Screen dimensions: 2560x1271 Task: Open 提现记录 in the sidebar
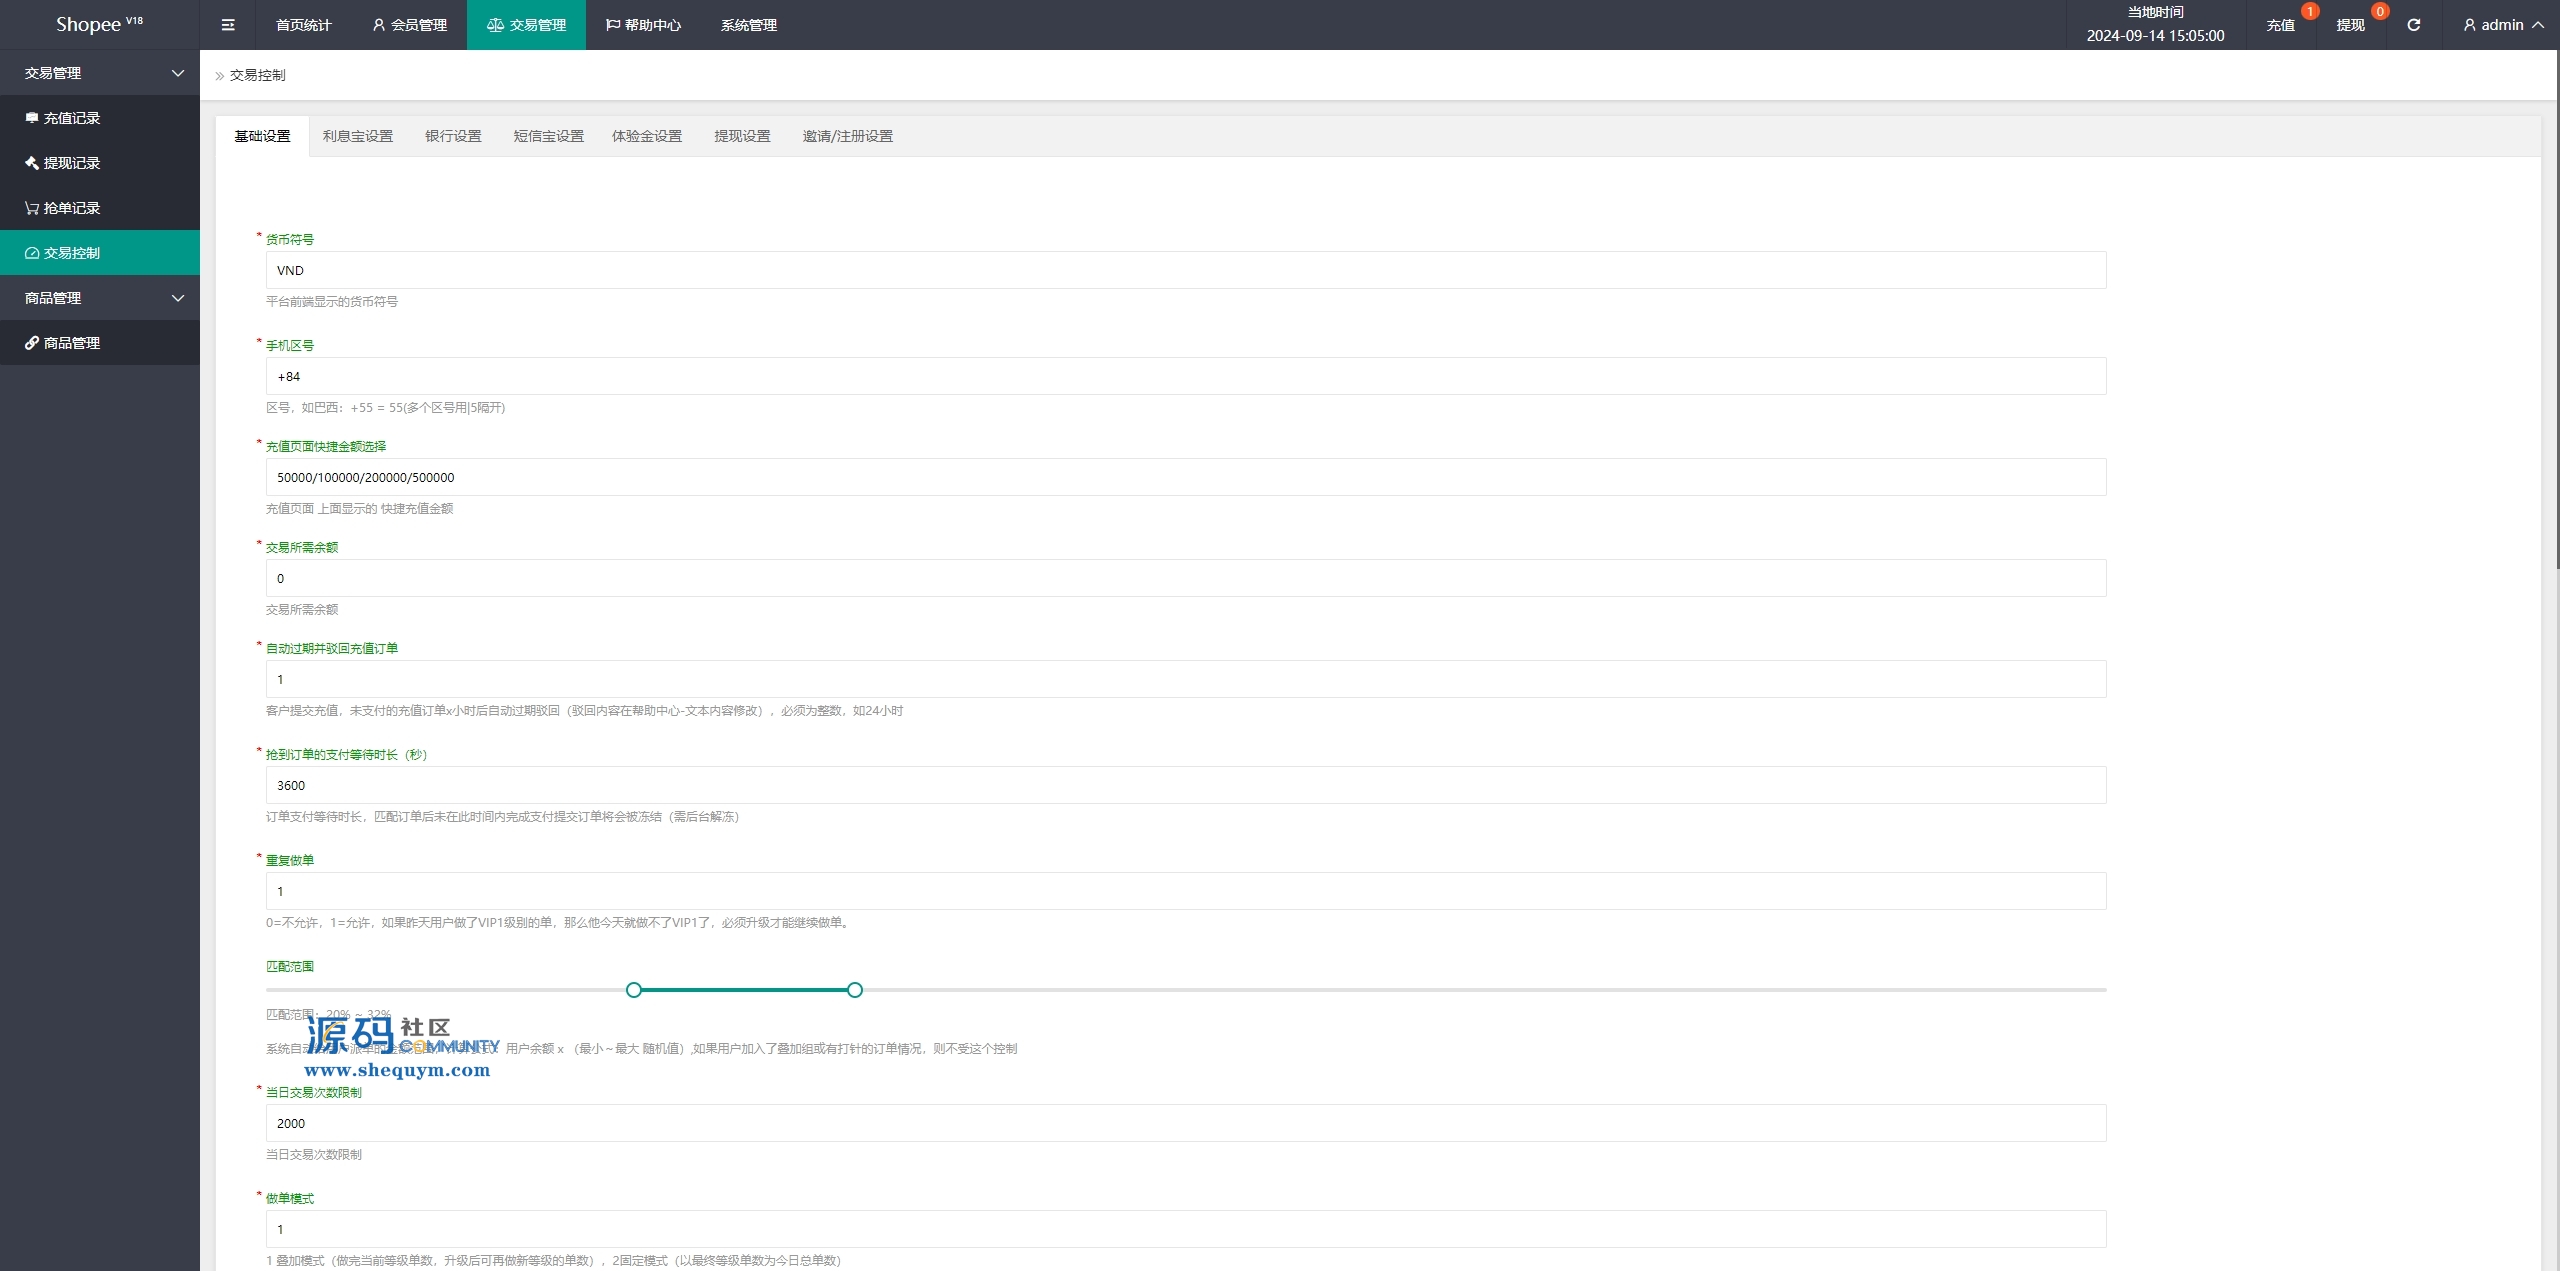pyautogui.click(x=72, y=163)
